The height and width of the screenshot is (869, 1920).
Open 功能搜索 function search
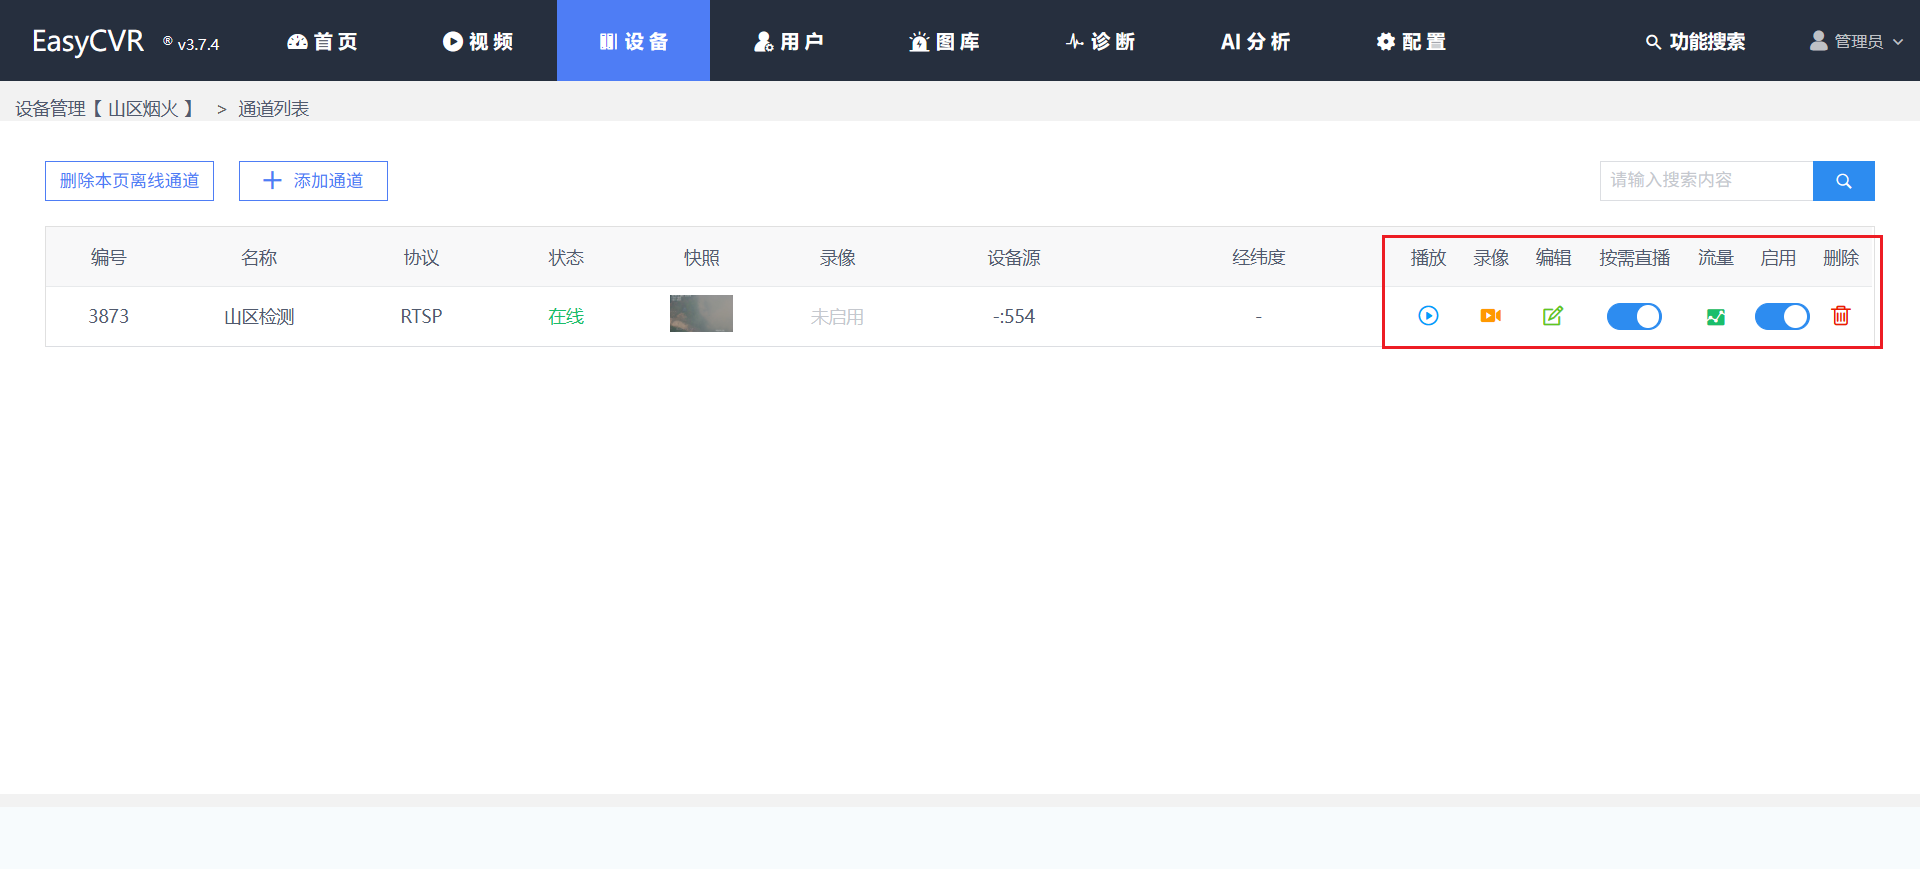[x=1696, y=42]
